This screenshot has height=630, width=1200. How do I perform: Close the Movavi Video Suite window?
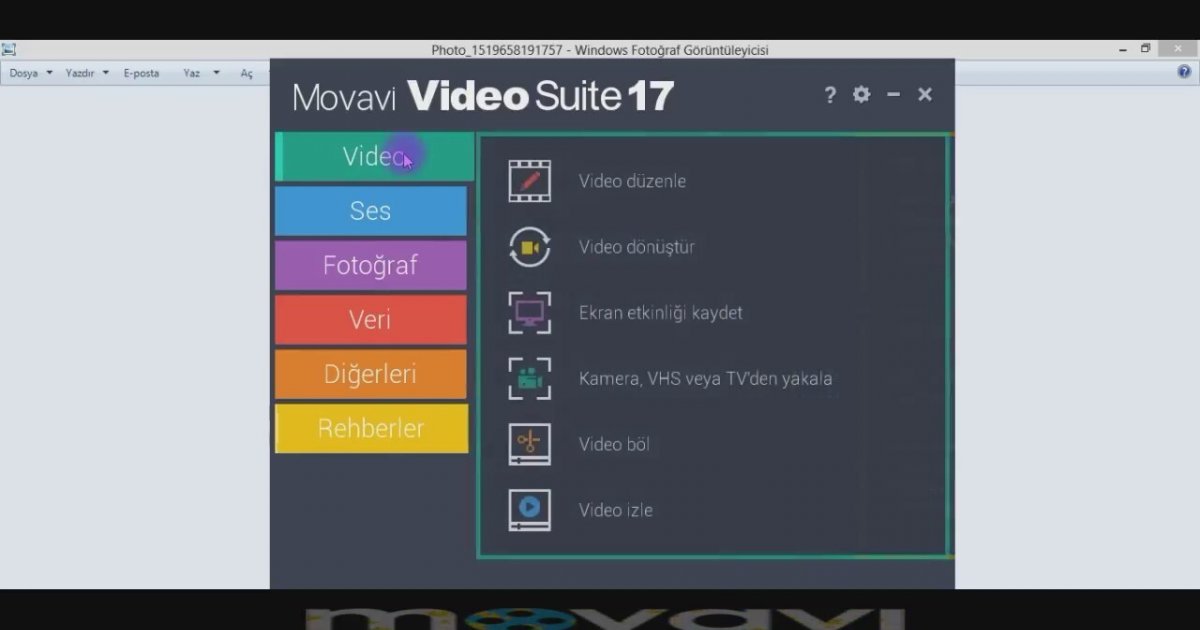pyautogui.click(x=925, y=94)
